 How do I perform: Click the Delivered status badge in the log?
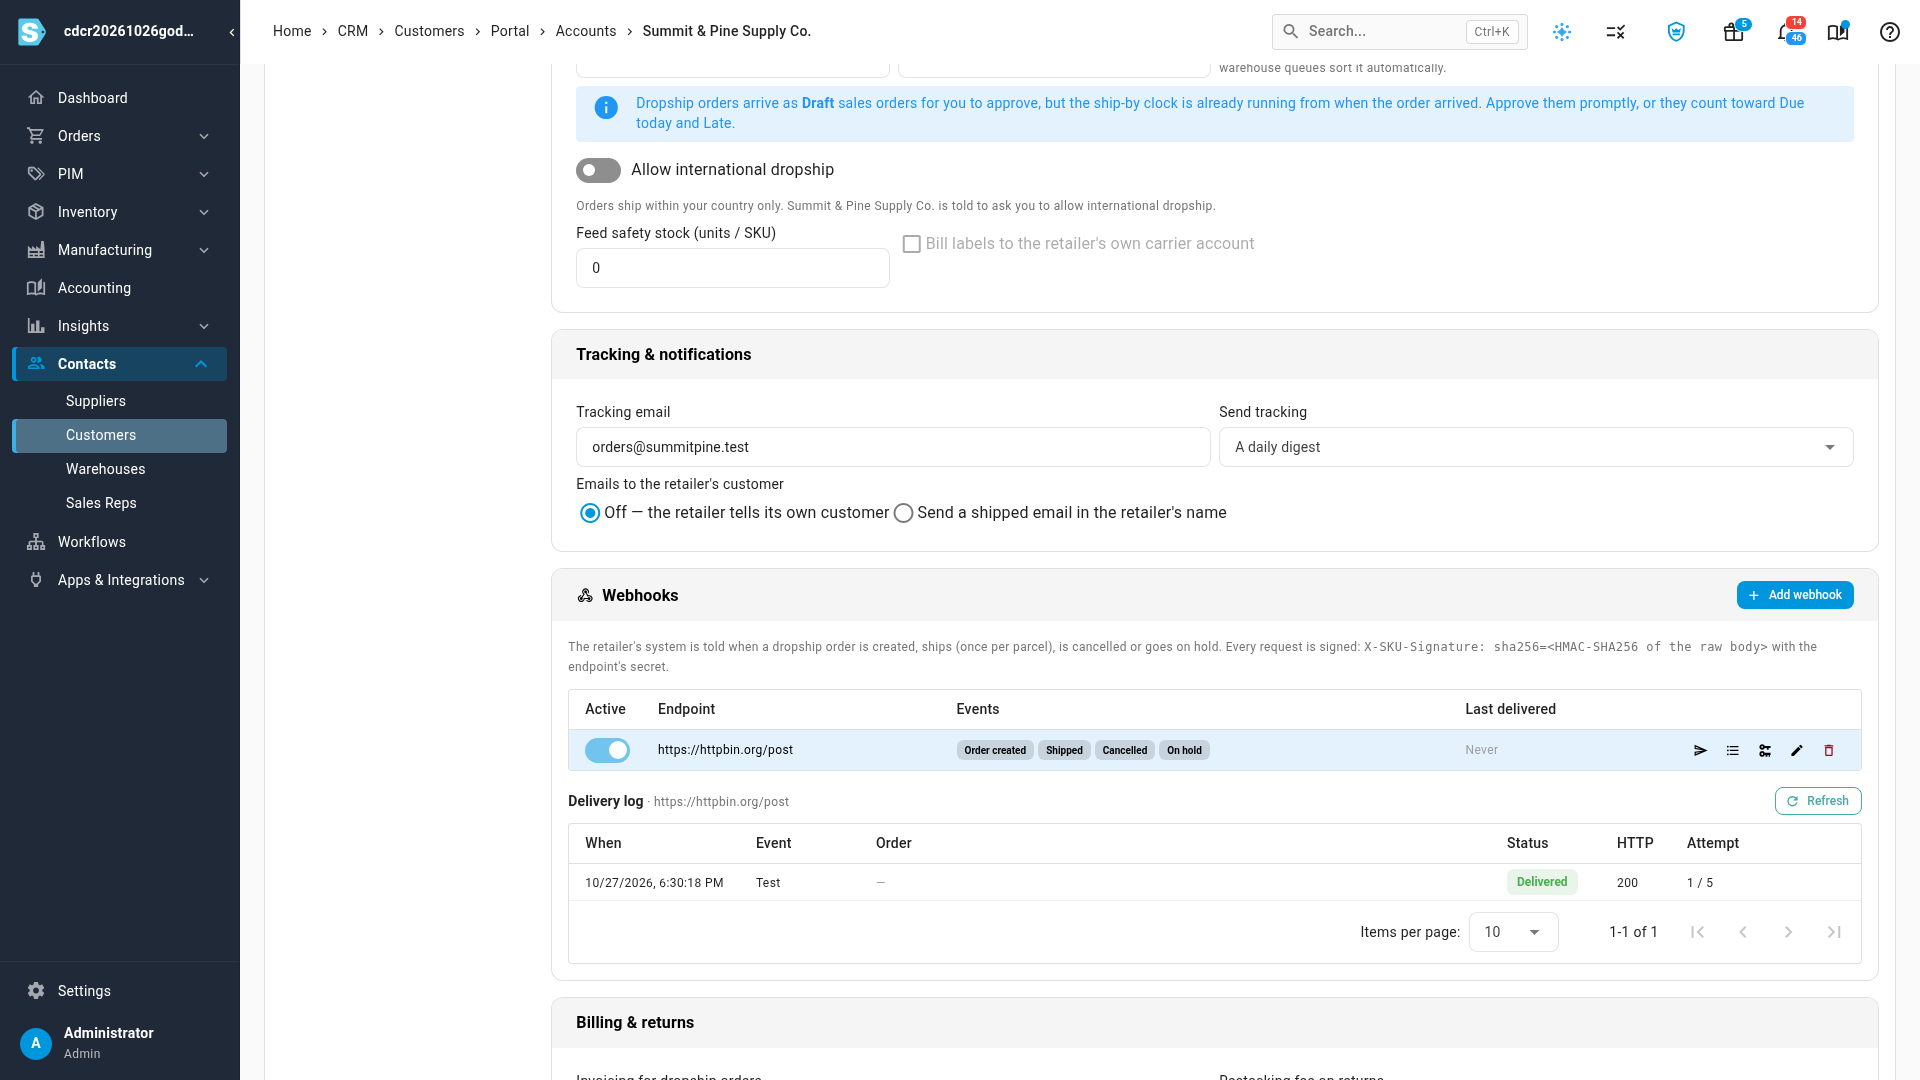coord(1542,882)
